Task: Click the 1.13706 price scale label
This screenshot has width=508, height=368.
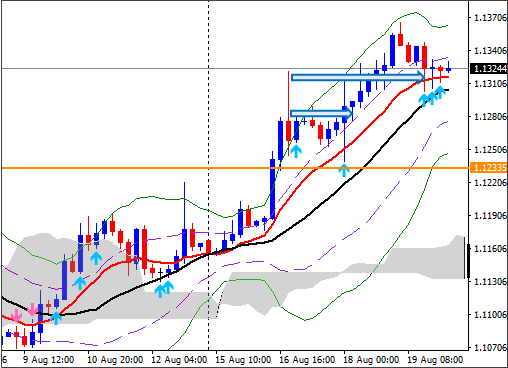Action: pyautogui.click(x=490, y=17)
